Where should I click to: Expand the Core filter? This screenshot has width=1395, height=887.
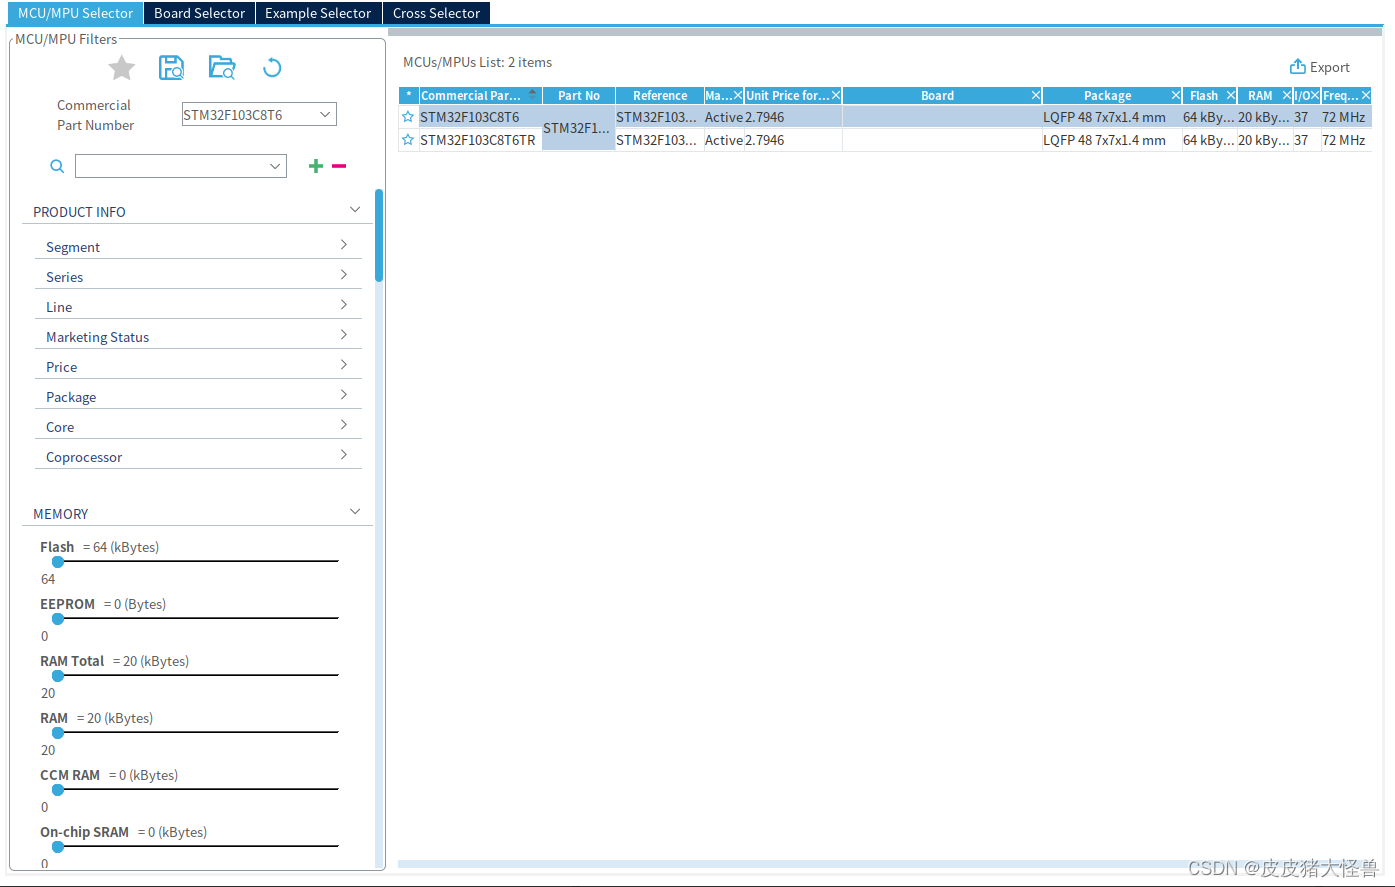tap(198, 426)
